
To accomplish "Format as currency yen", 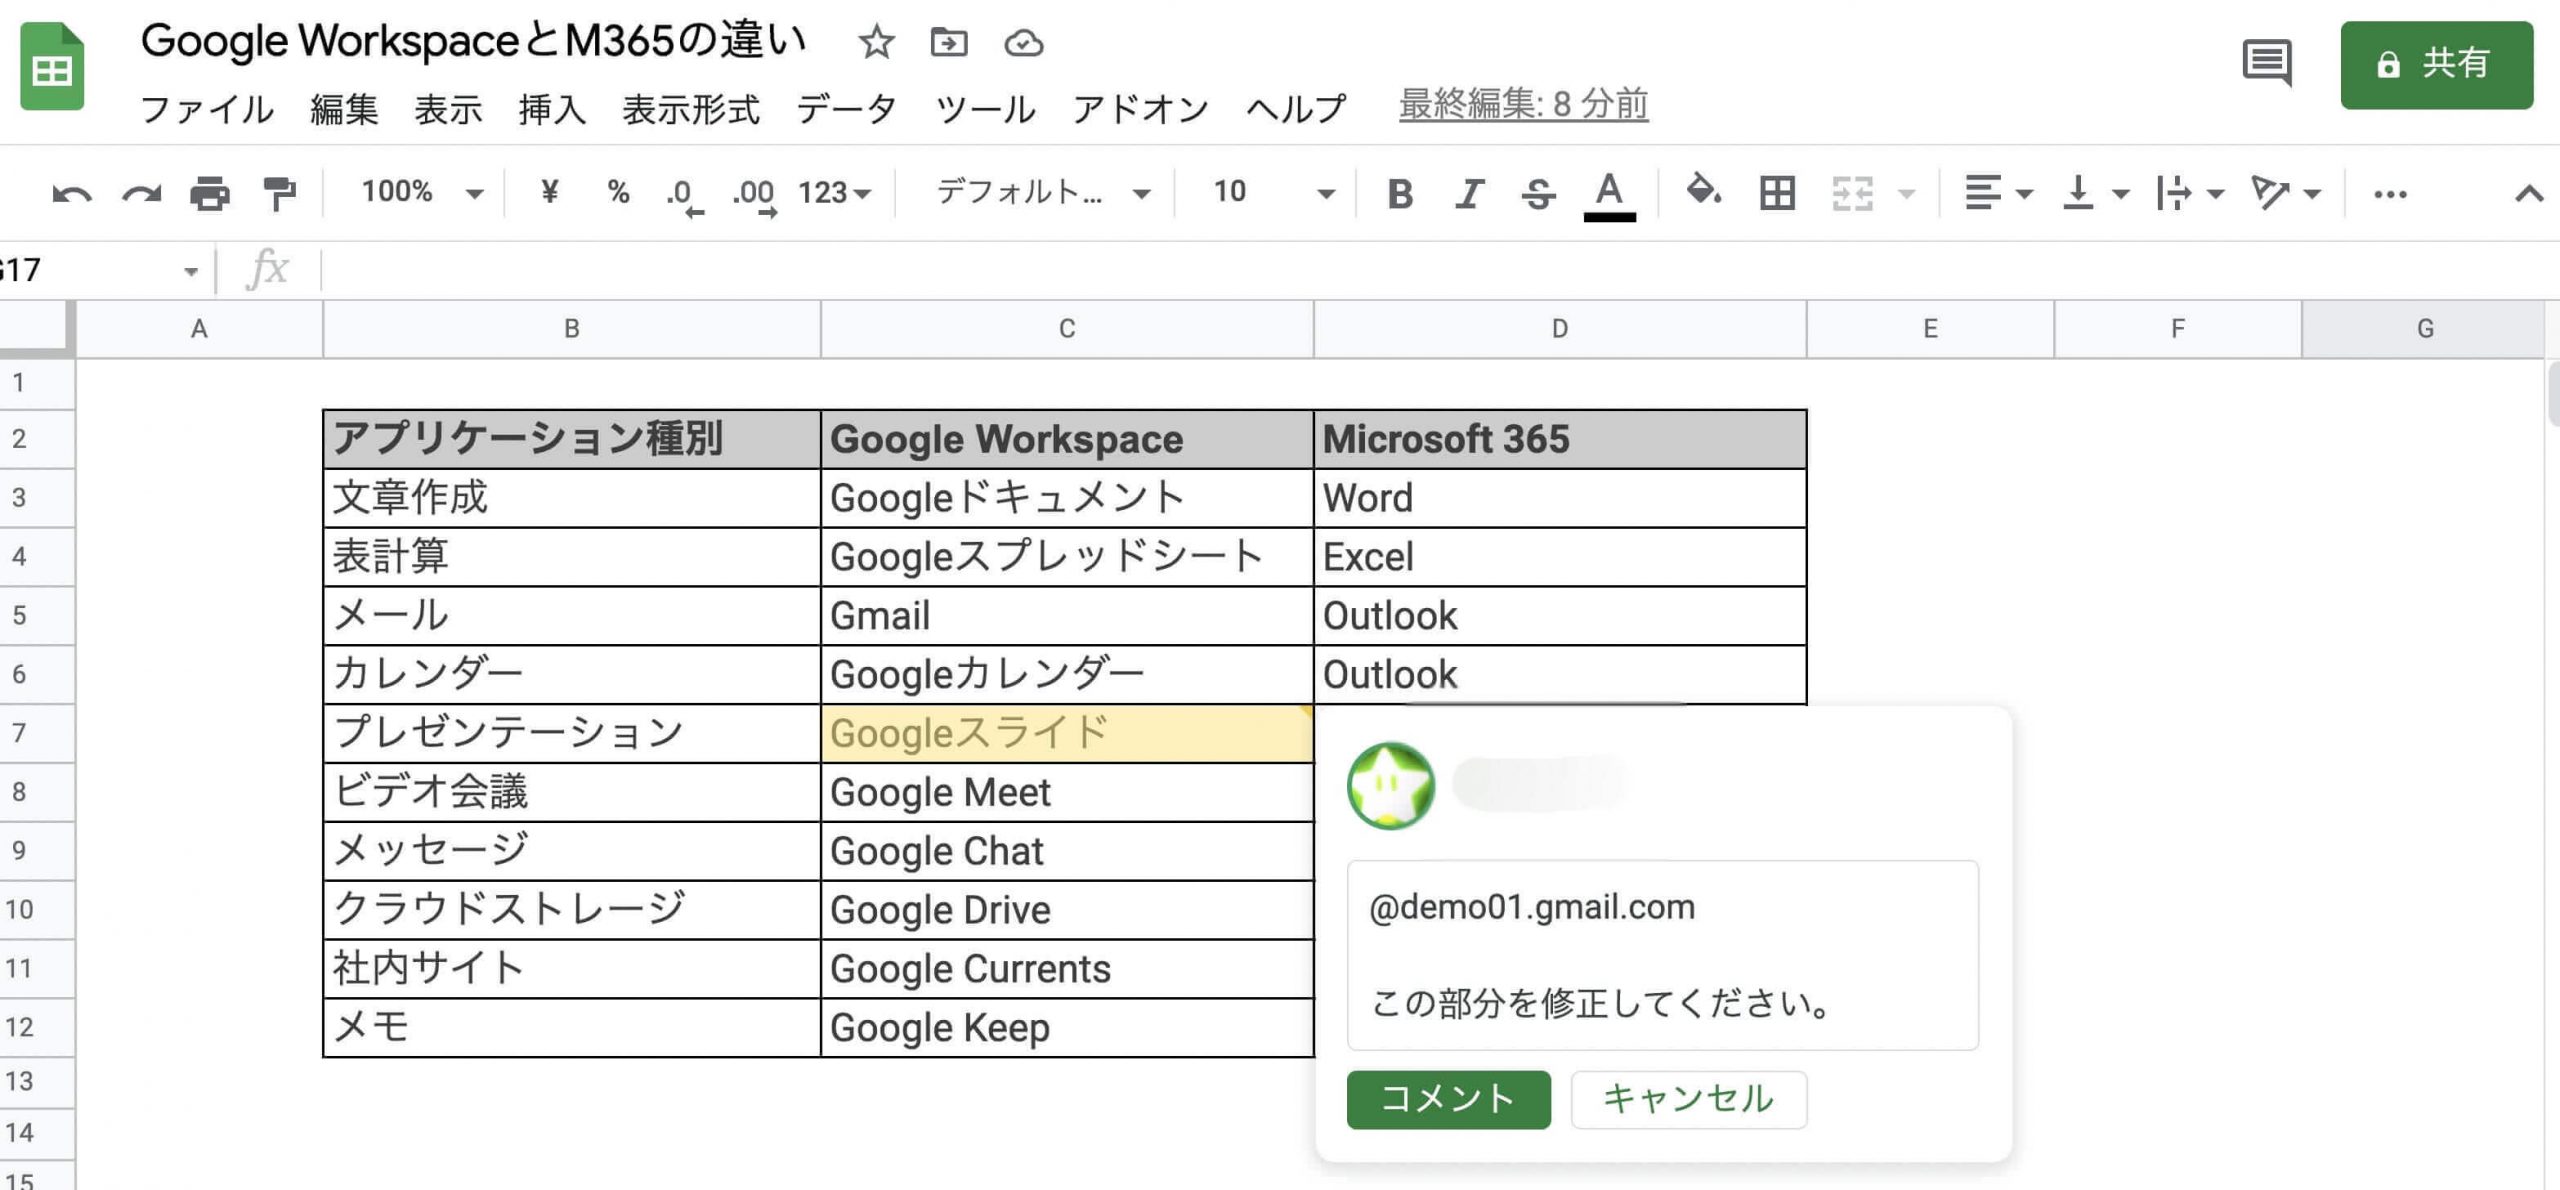I will coord(549,191).
